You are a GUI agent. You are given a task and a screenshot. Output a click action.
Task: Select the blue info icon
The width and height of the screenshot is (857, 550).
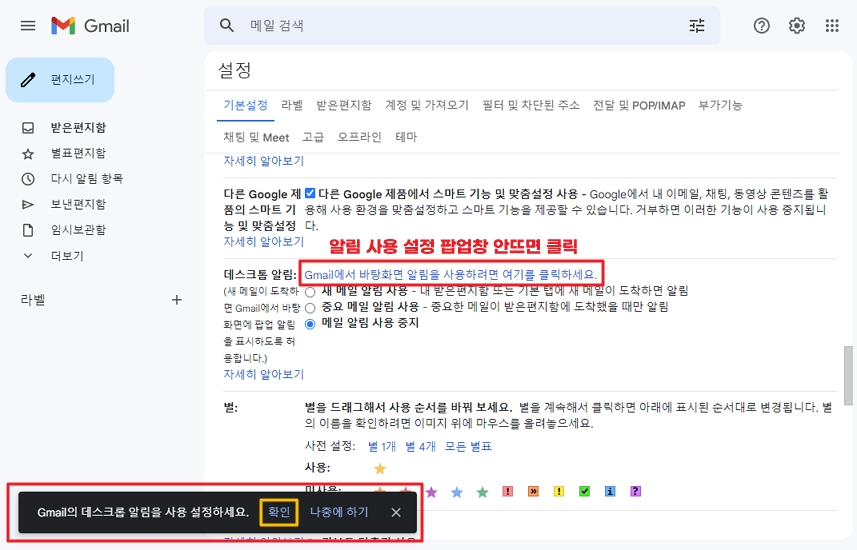click(610, 492)
